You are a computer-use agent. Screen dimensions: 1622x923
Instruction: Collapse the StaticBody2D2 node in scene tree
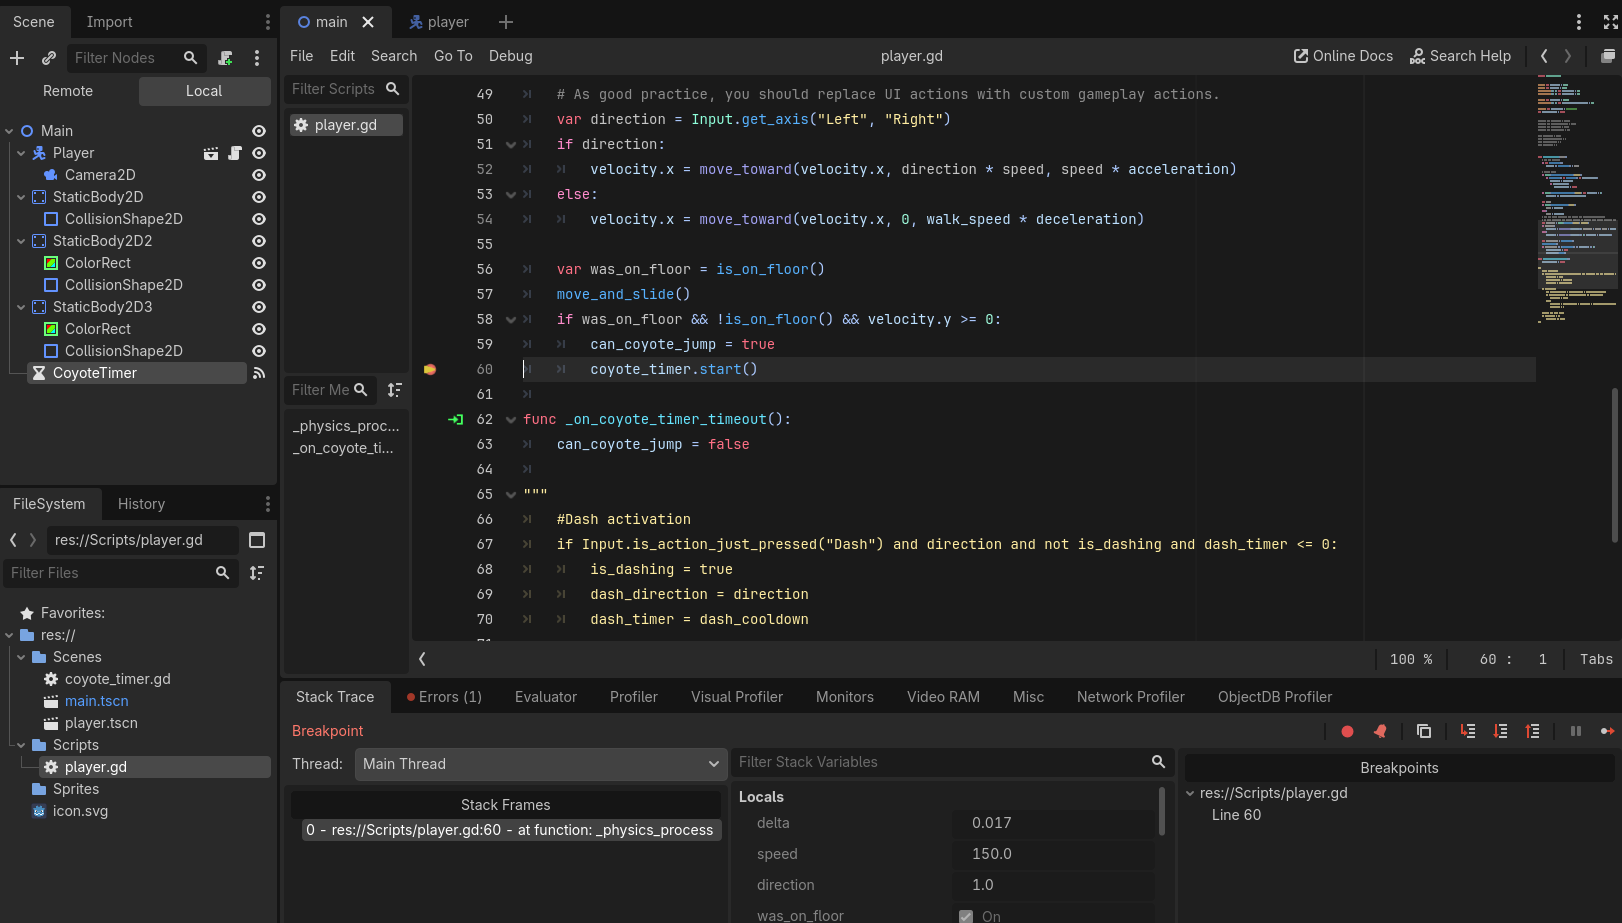[21, 241]
